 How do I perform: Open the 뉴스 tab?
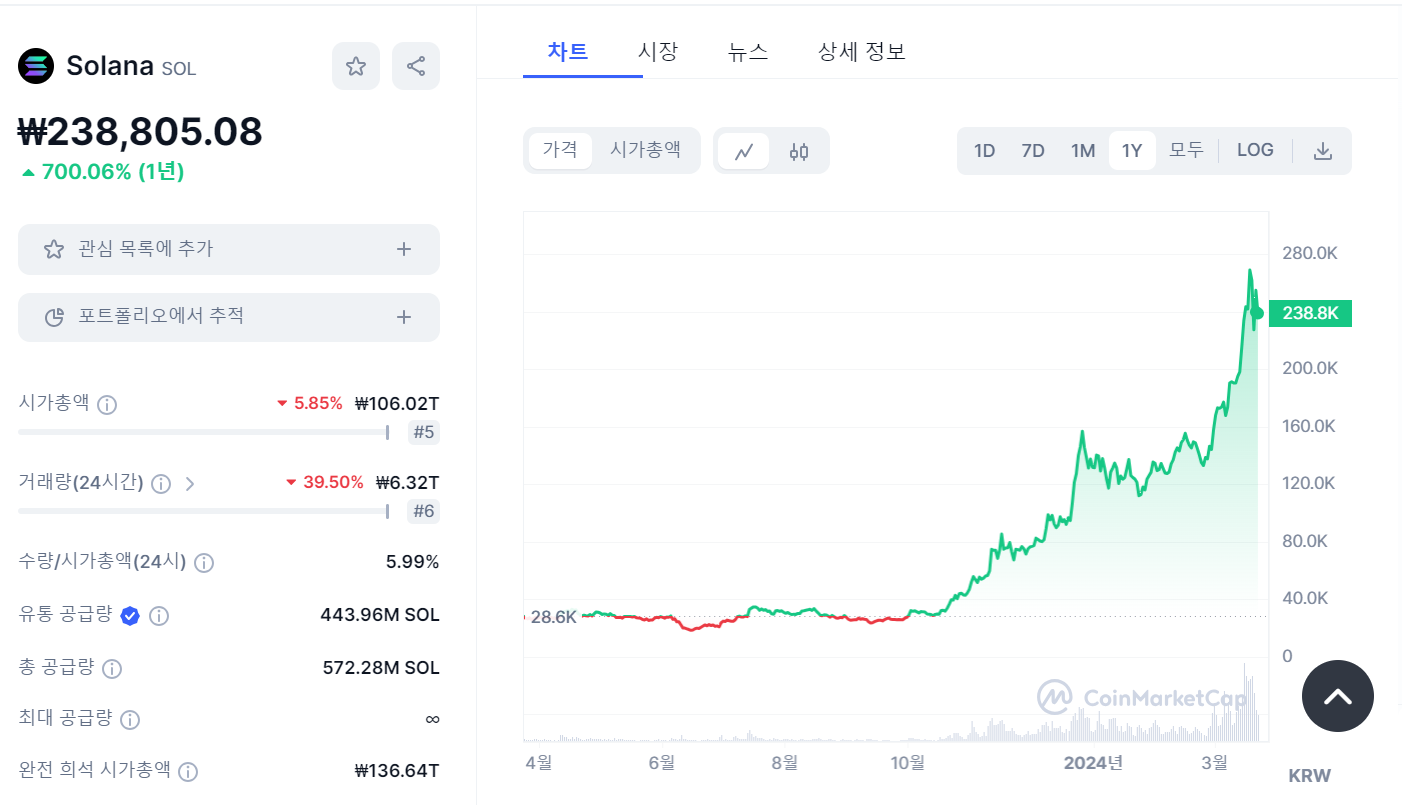(748, 51)
